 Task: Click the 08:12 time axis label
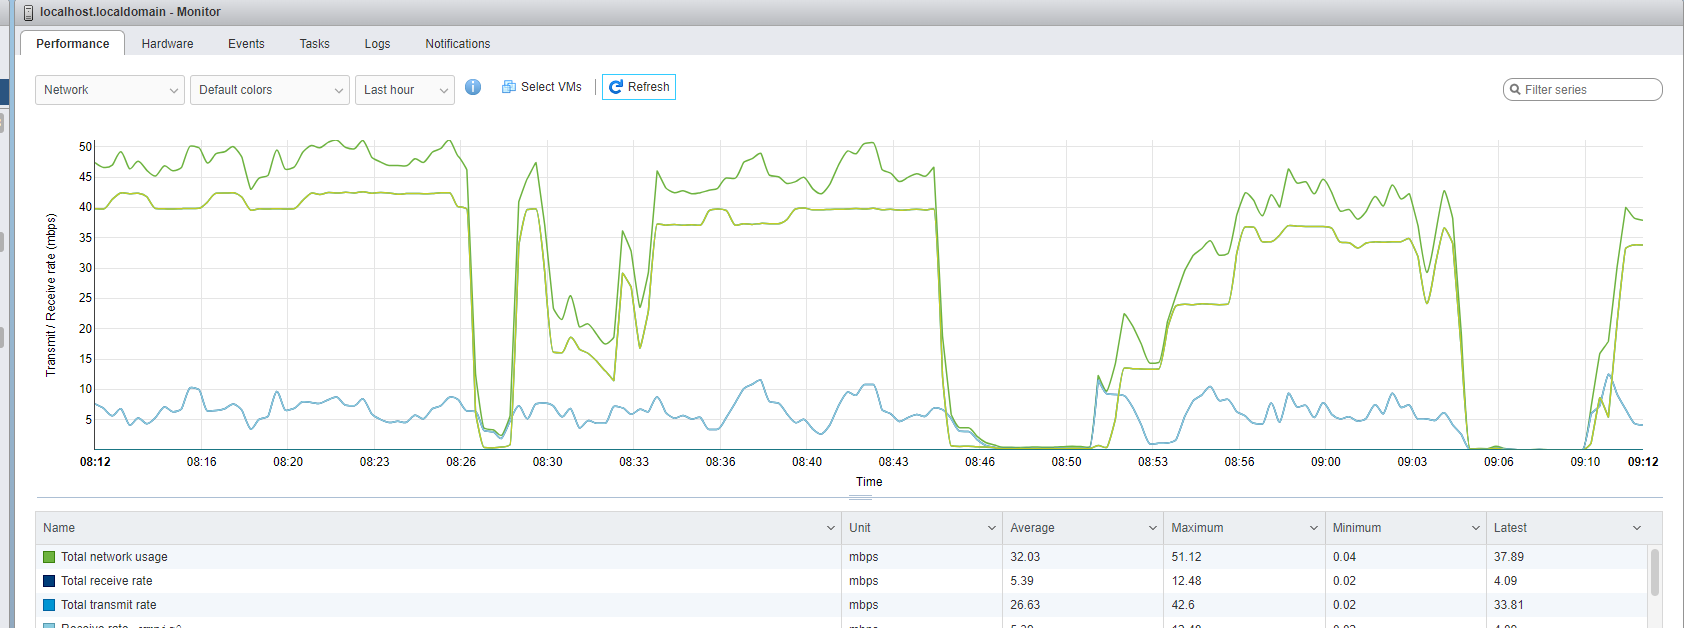(95, 462)
